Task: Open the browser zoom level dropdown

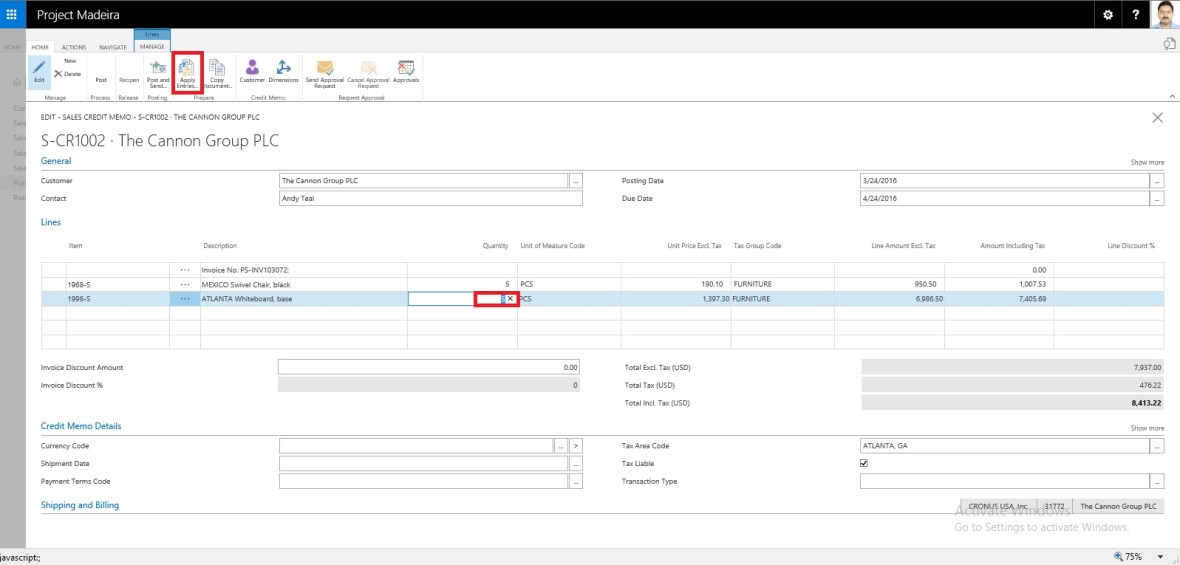Action: point(1160,556)
